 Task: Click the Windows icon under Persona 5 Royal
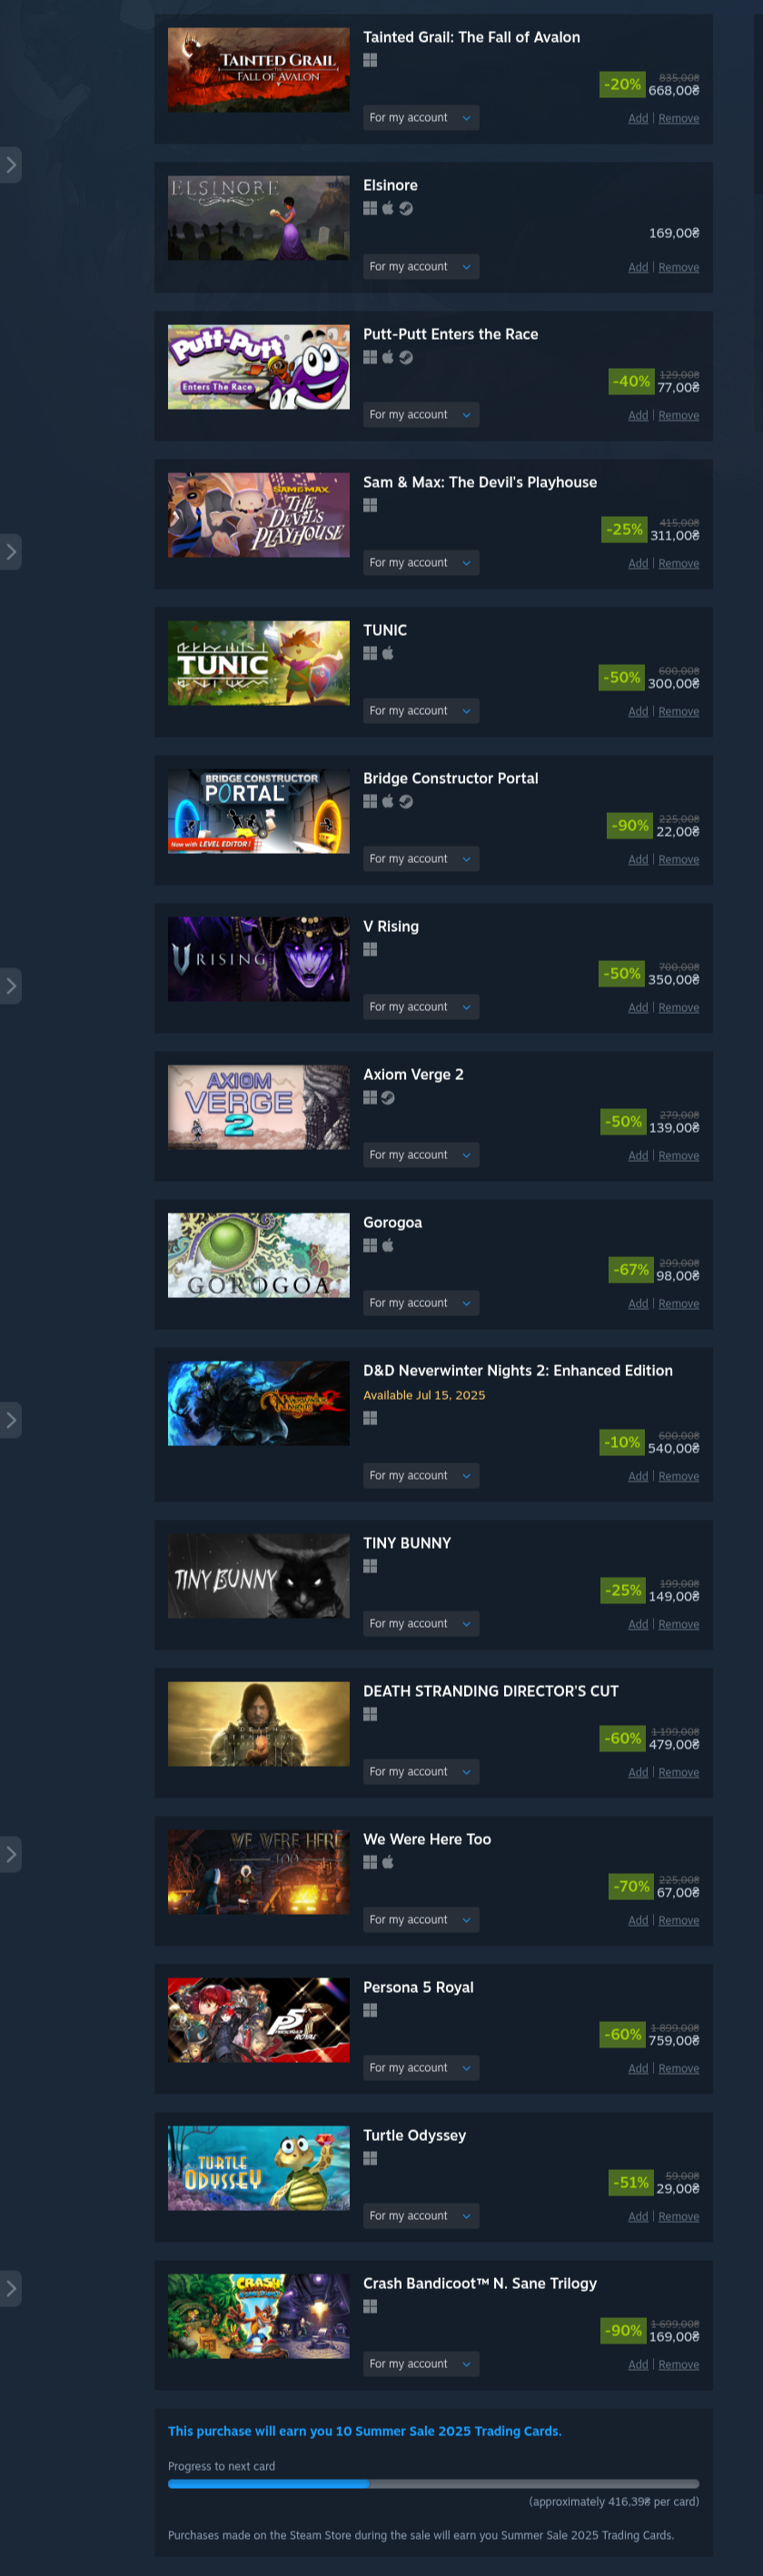pyautogui.click(x=370, y=2010)
